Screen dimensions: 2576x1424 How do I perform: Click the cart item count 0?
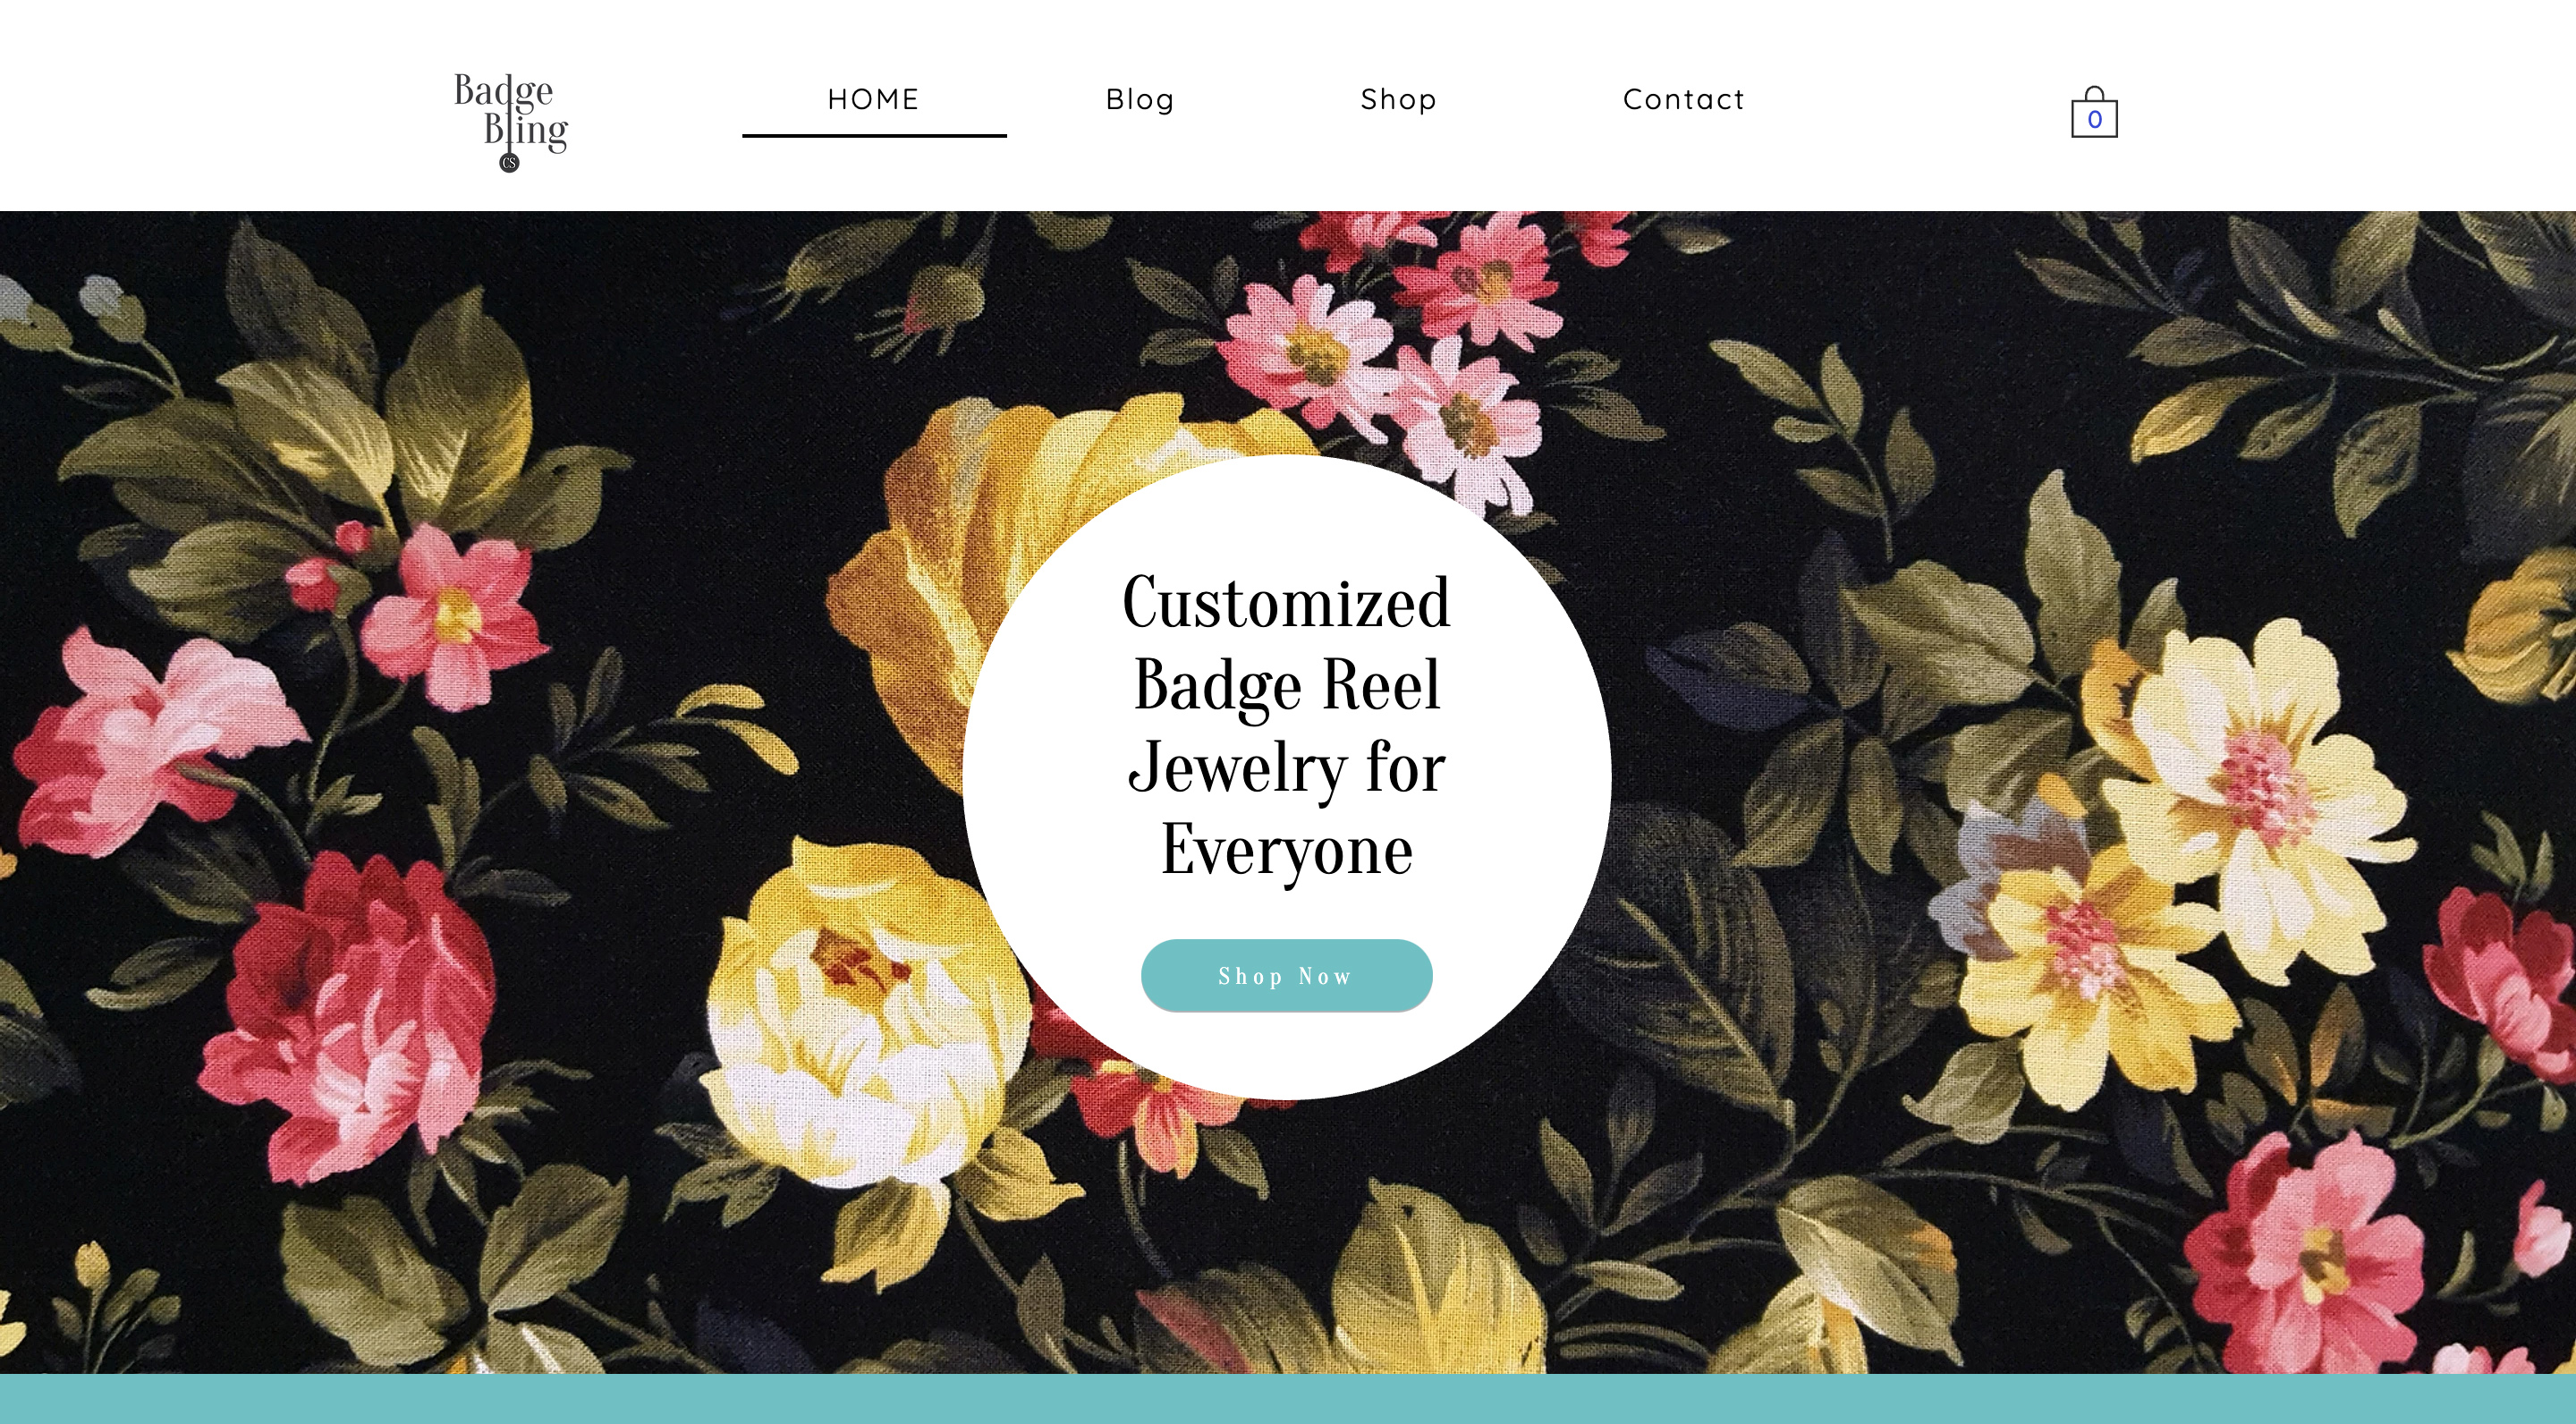tap(2095, 120)
